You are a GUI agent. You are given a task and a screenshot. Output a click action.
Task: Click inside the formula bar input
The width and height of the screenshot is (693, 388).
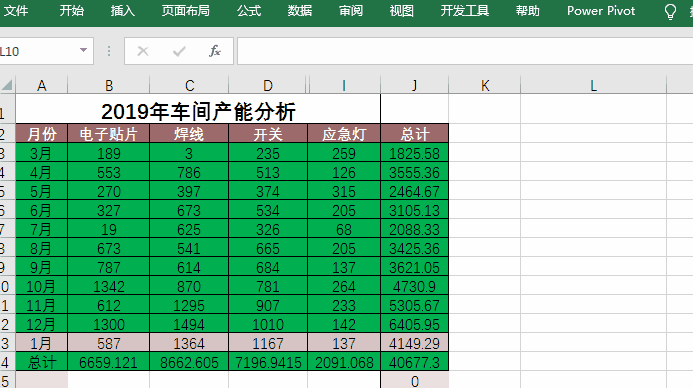(465, 51)
